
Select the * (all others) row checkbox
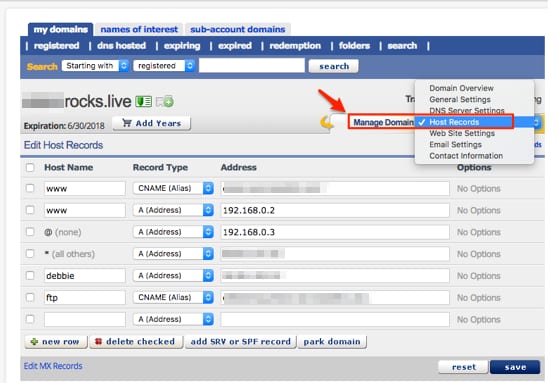point(30,254)
